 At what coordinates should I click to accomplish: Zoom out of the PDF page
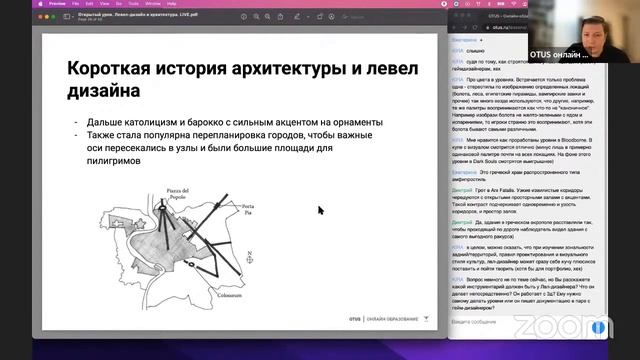click(256, 17)
